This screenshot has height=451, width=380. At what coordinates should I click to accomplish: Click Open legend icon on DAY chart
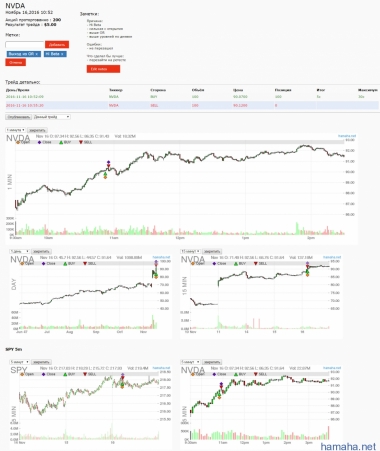[x=22, y=264]
